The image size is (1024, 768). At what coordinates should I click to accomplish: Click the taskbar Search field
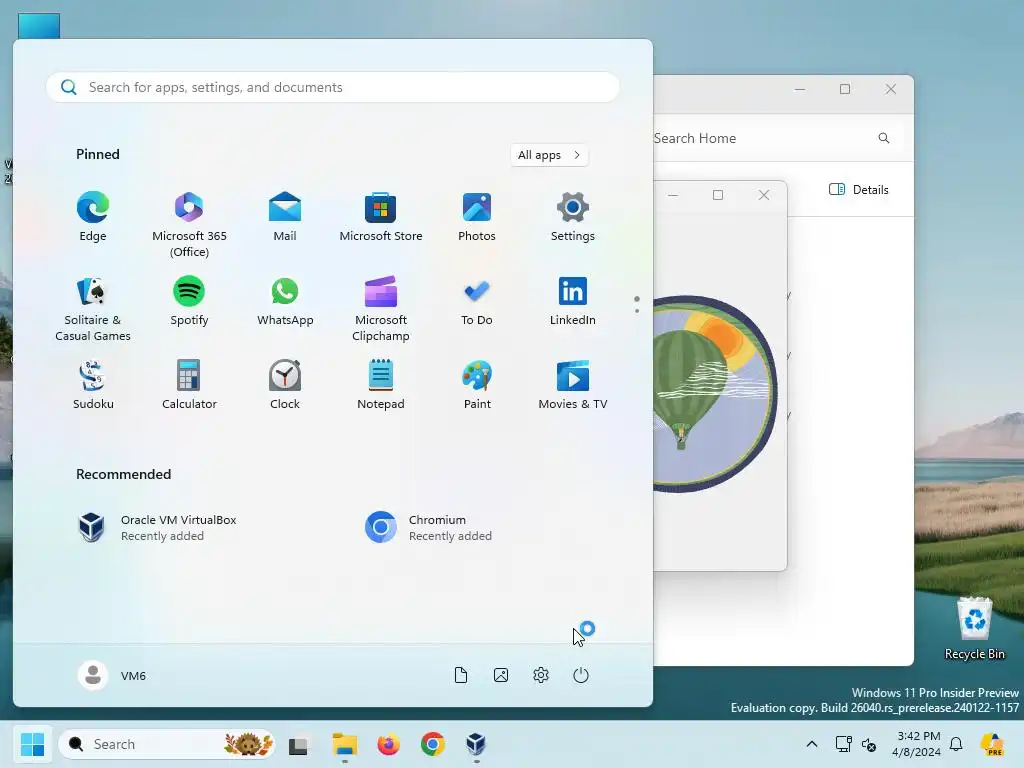[167, 744]
